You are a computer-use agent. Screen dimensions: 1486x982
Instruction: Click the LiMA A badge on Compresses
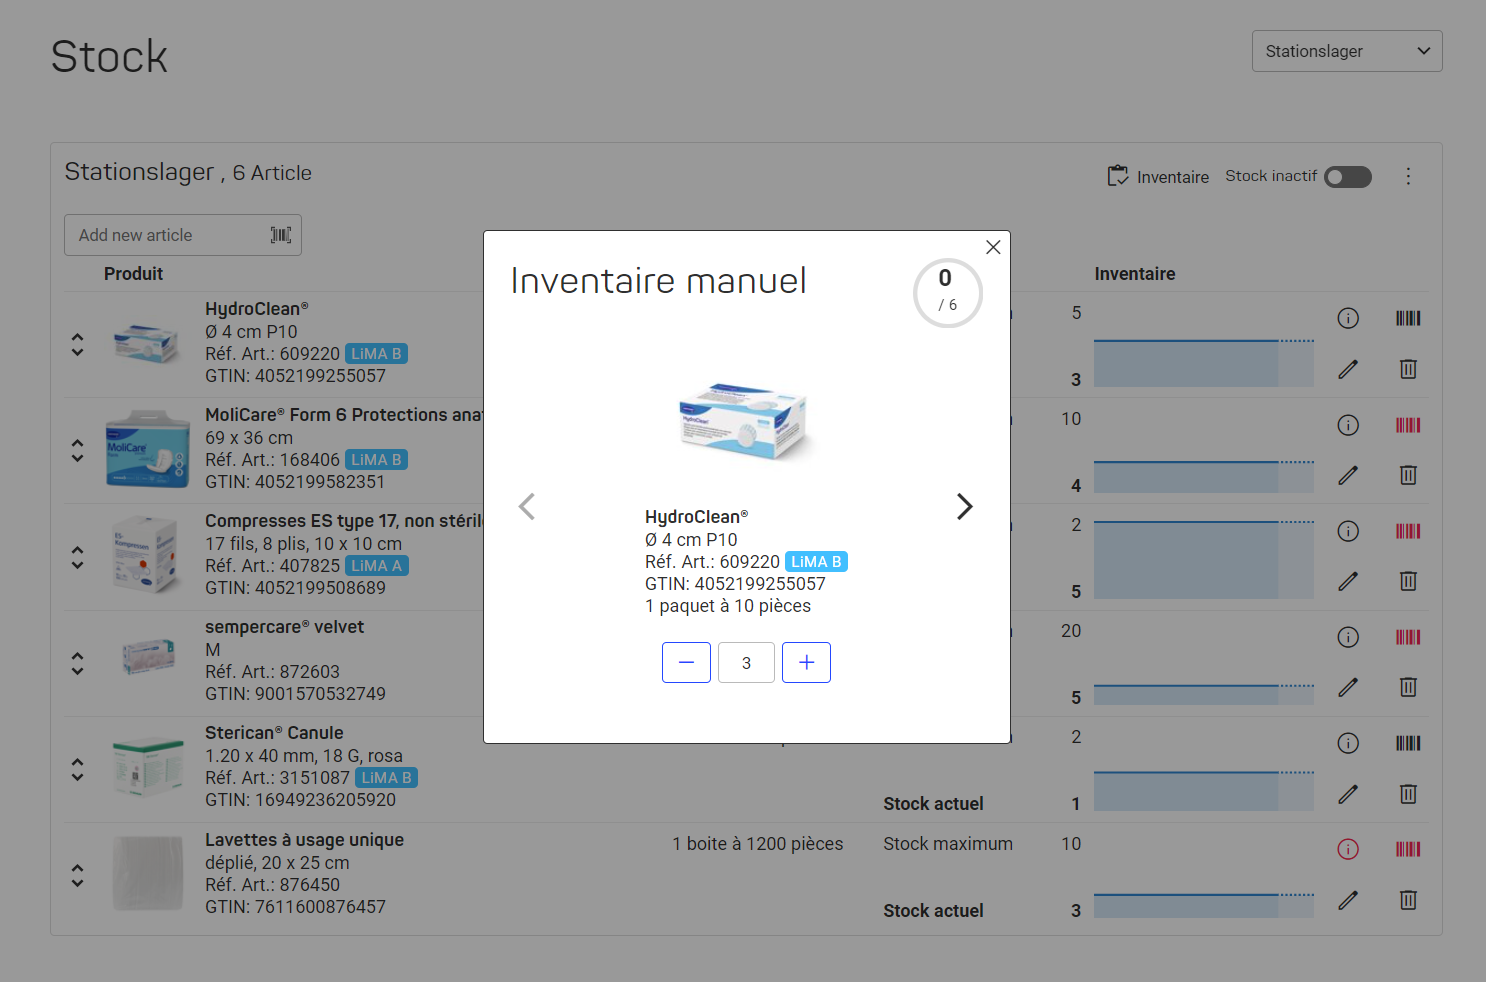pyautogui.click(x=377, y=566)
